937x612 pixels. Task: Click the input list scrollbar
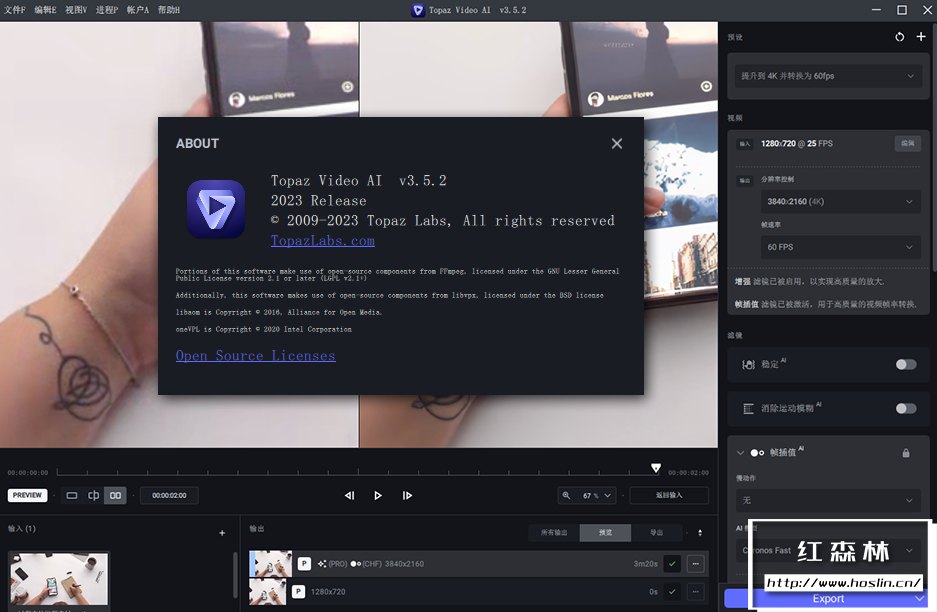(235, 575)
